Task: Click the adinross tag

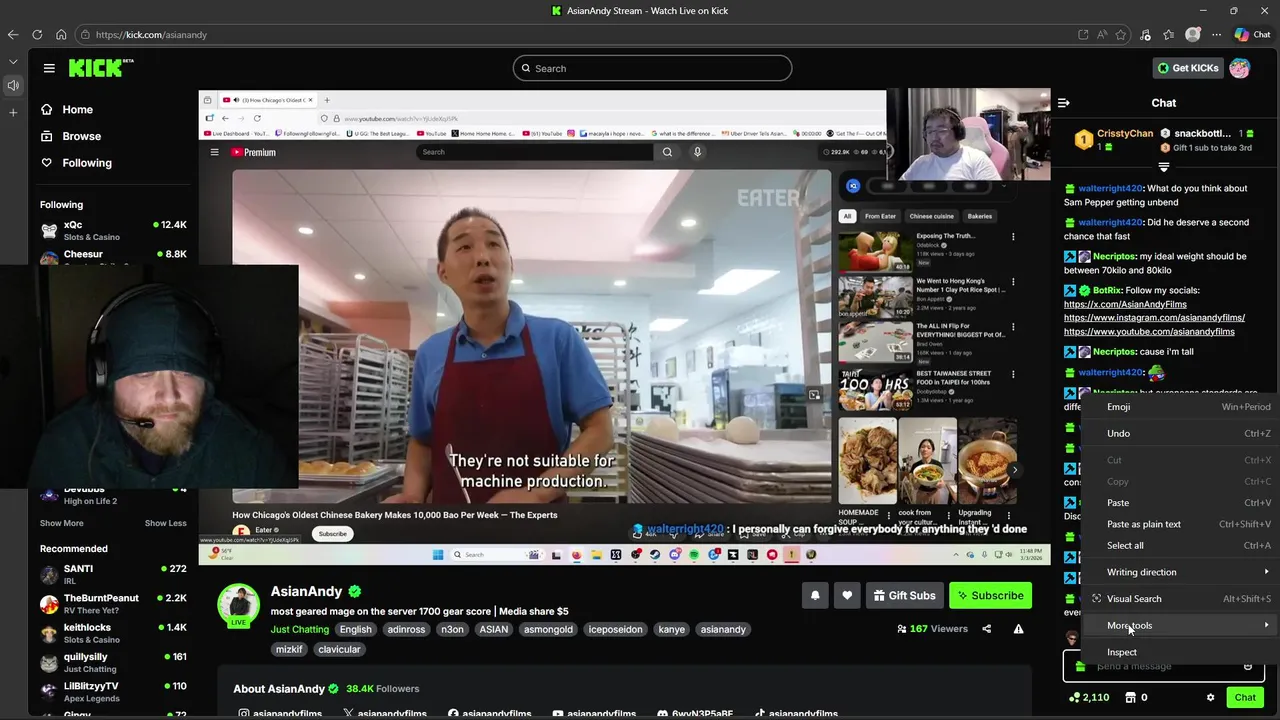Action: 406,629
